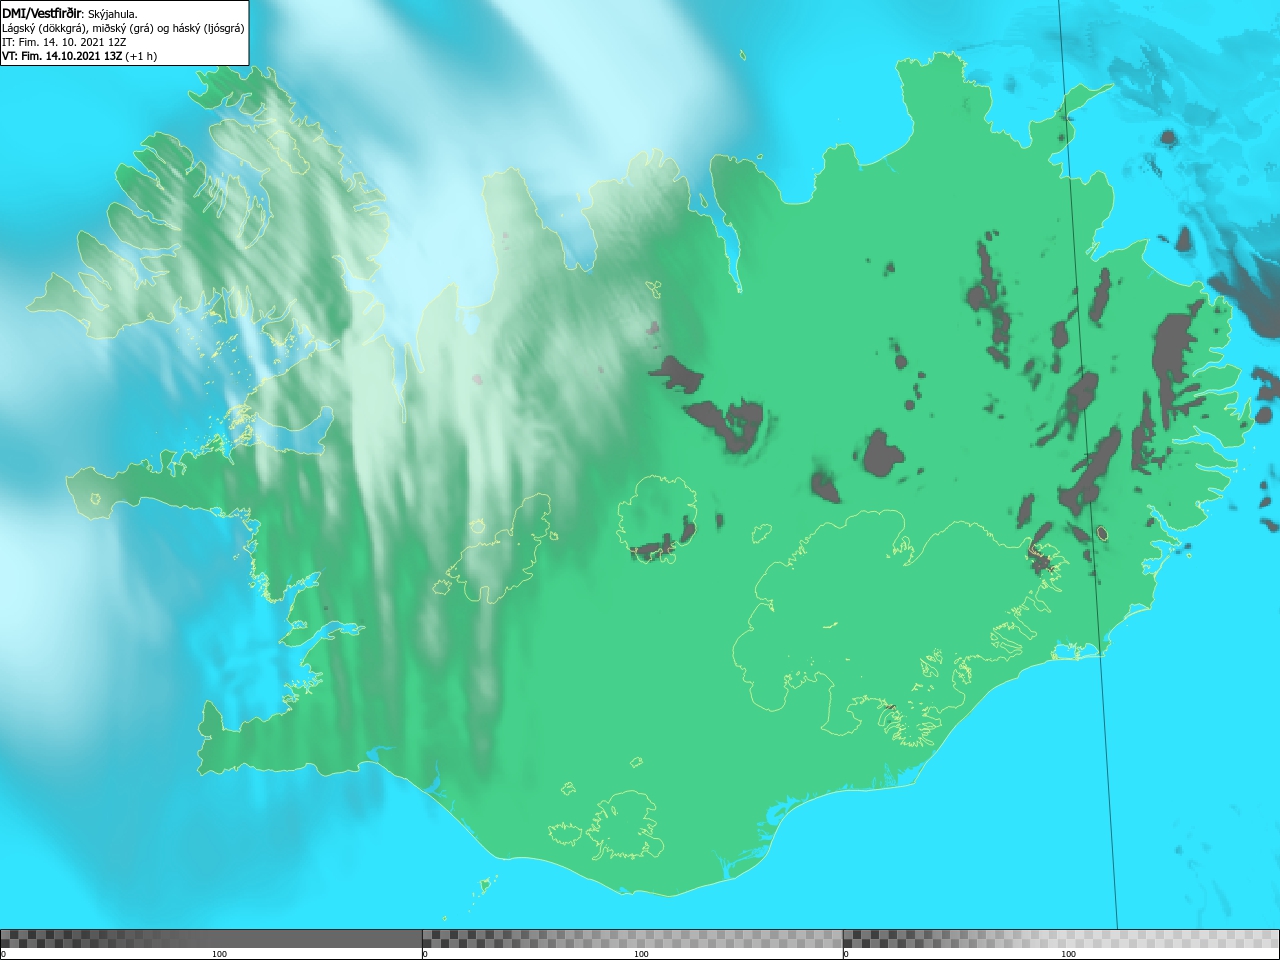Click the medium gray mid-cloud opacity scale bar
Viewport: 1280px width, 960px height.
(x=632, y=939)
